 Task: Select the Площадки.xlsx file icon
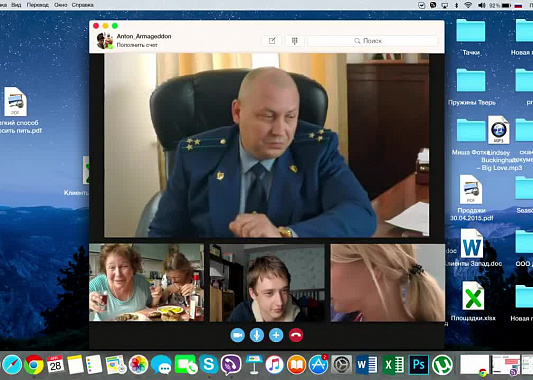click(x=473, y=296)
